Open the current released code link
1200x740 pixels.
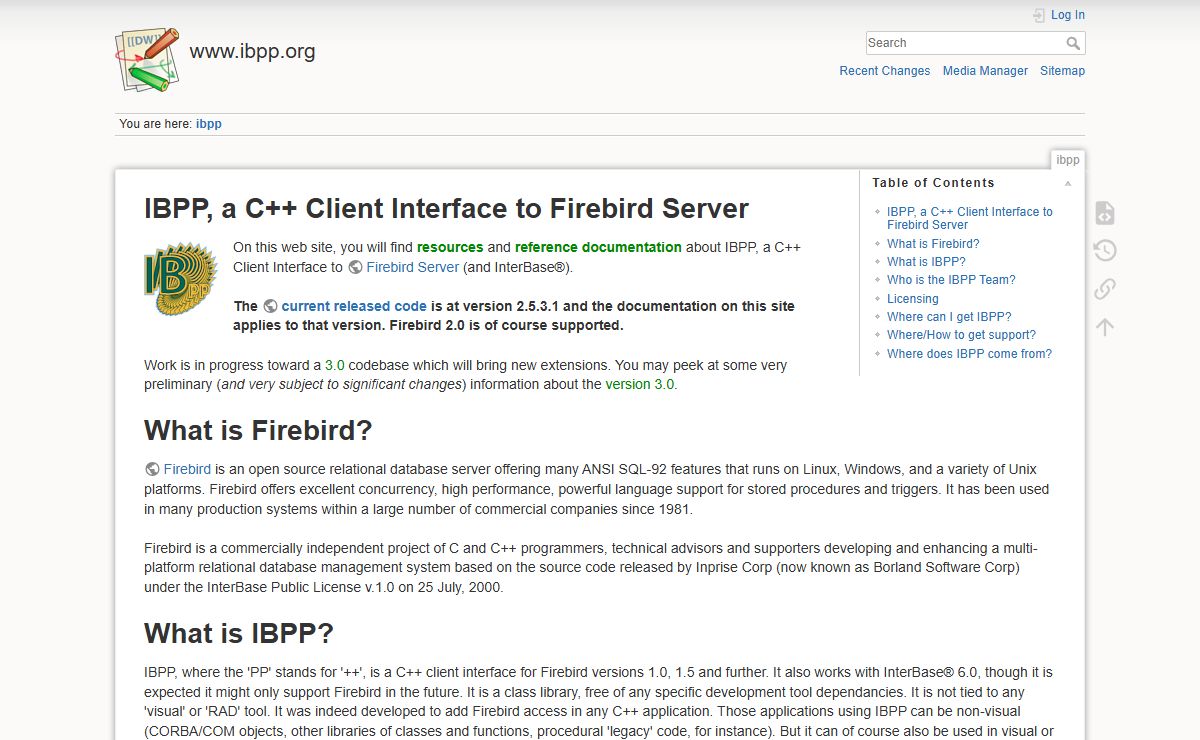pos(354,306)
